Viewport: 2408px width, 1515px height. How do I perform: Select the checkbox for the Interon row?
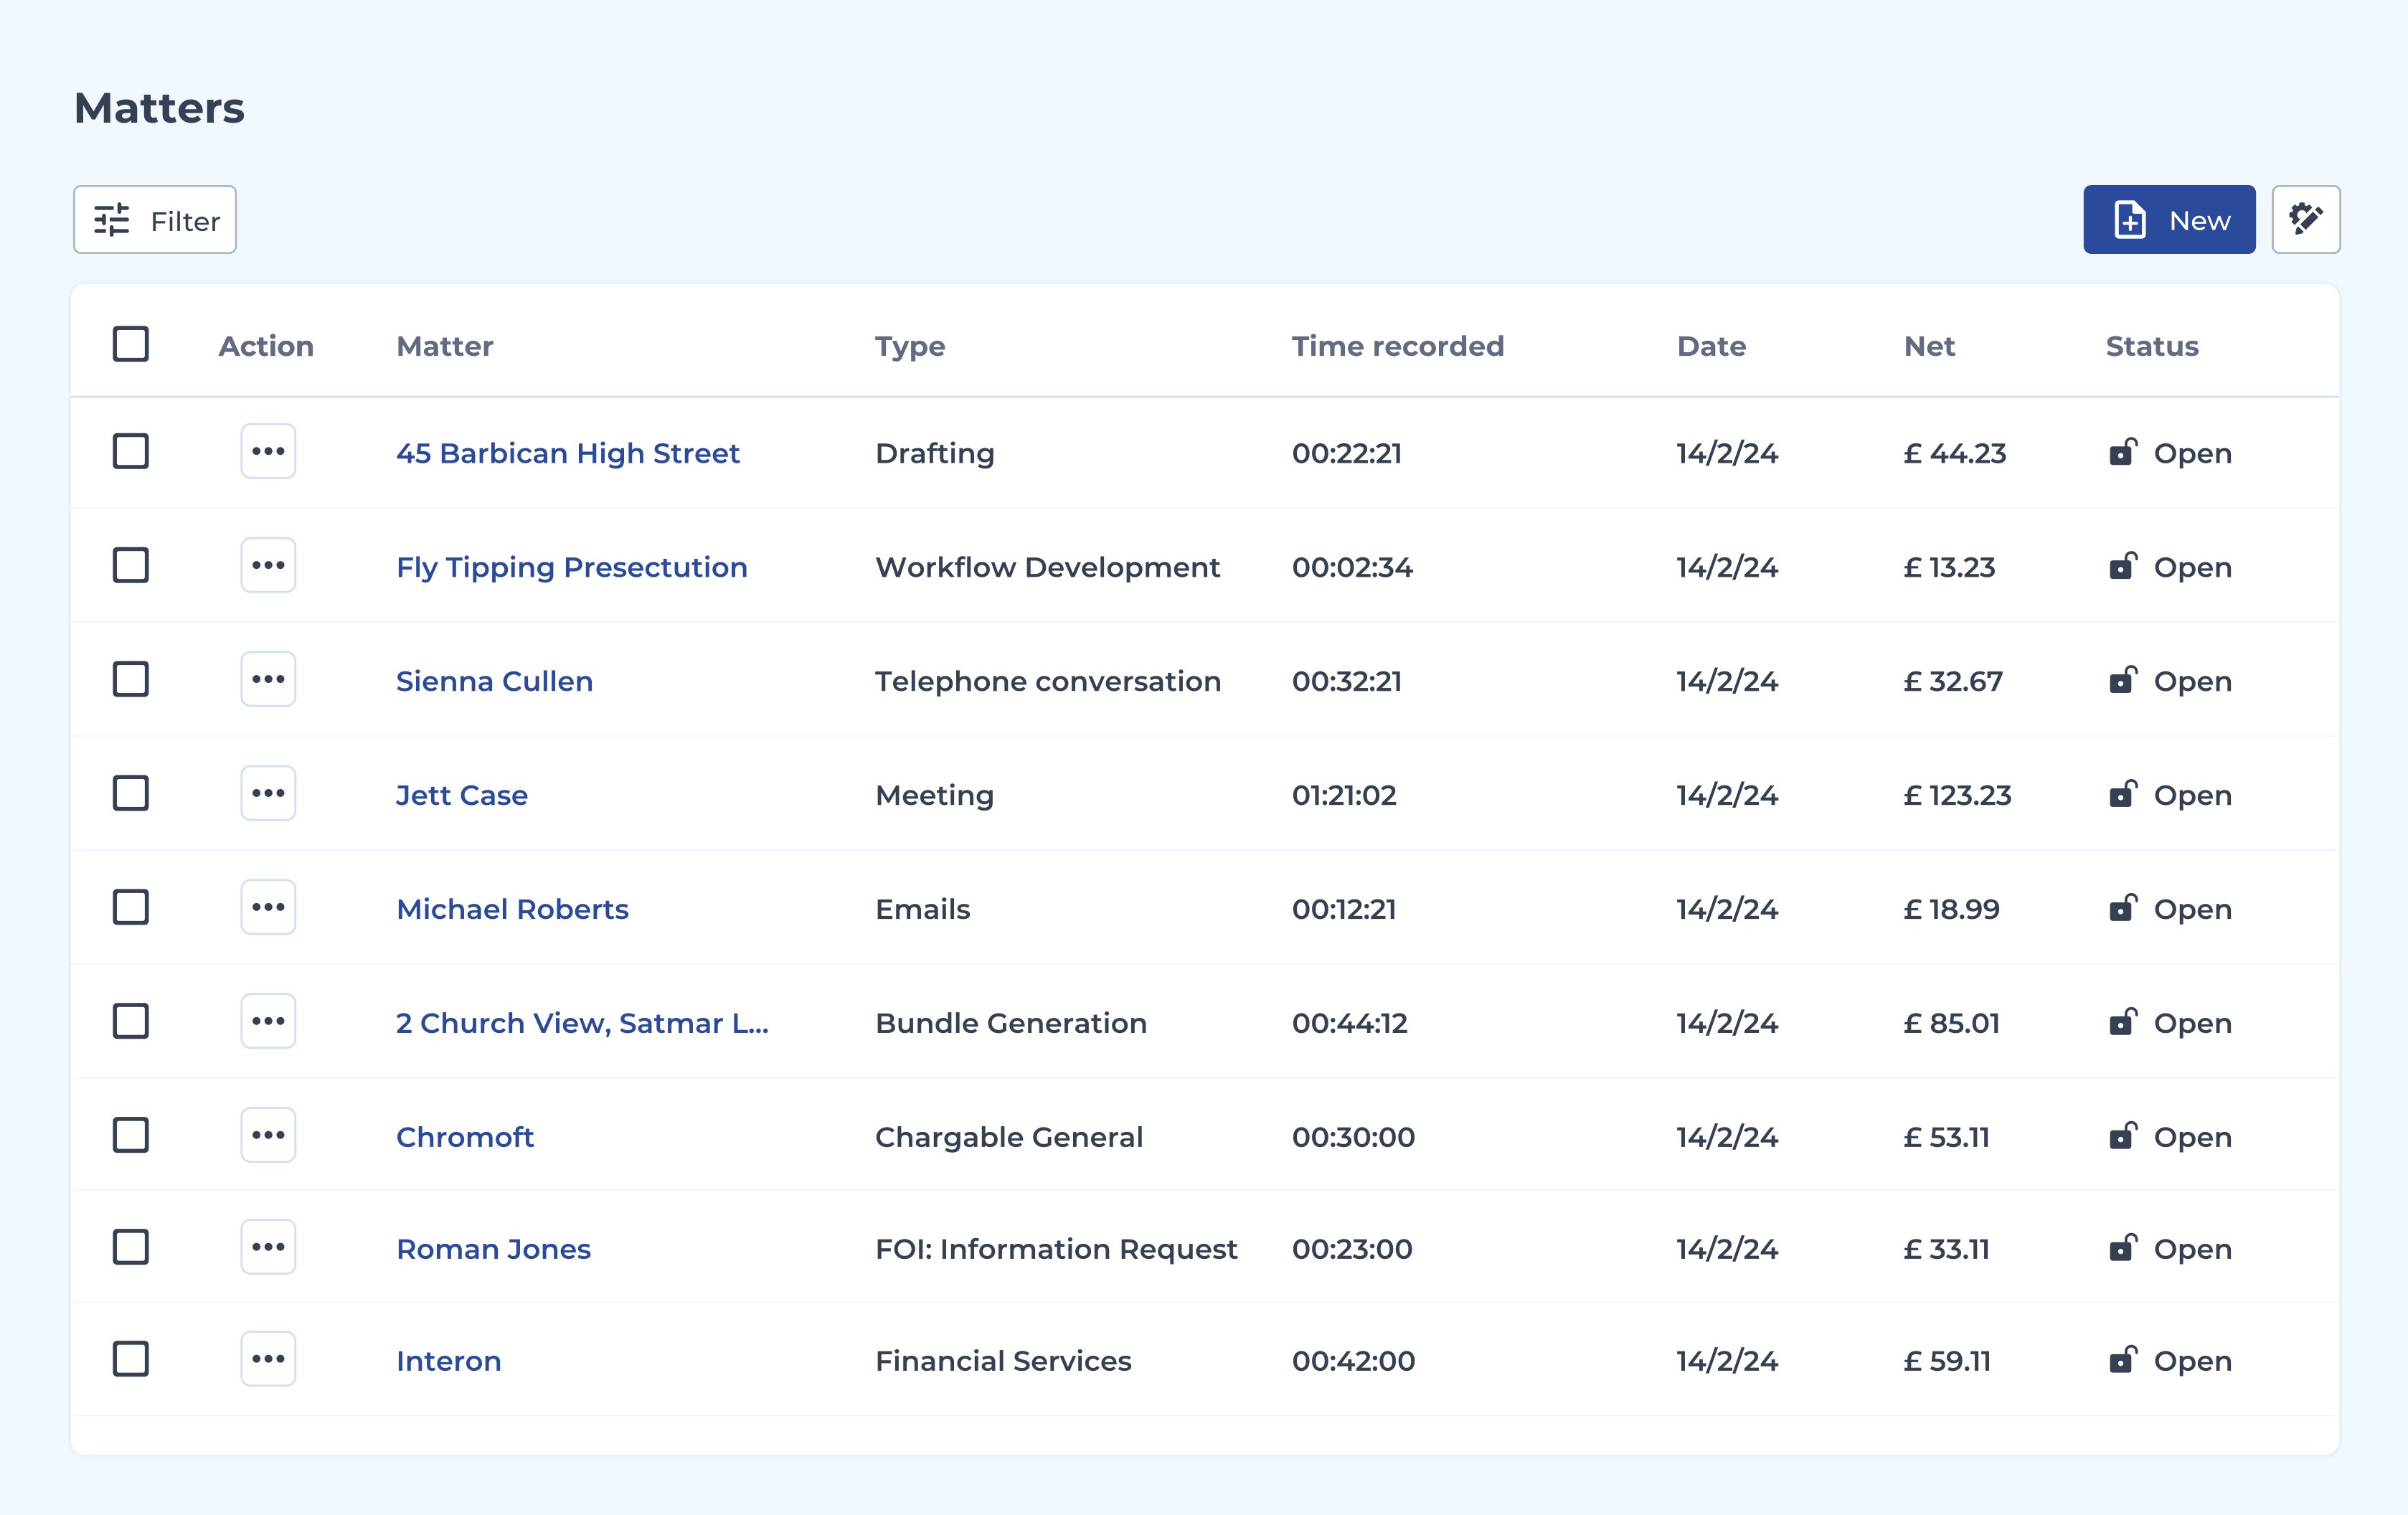click(131, 1359)
